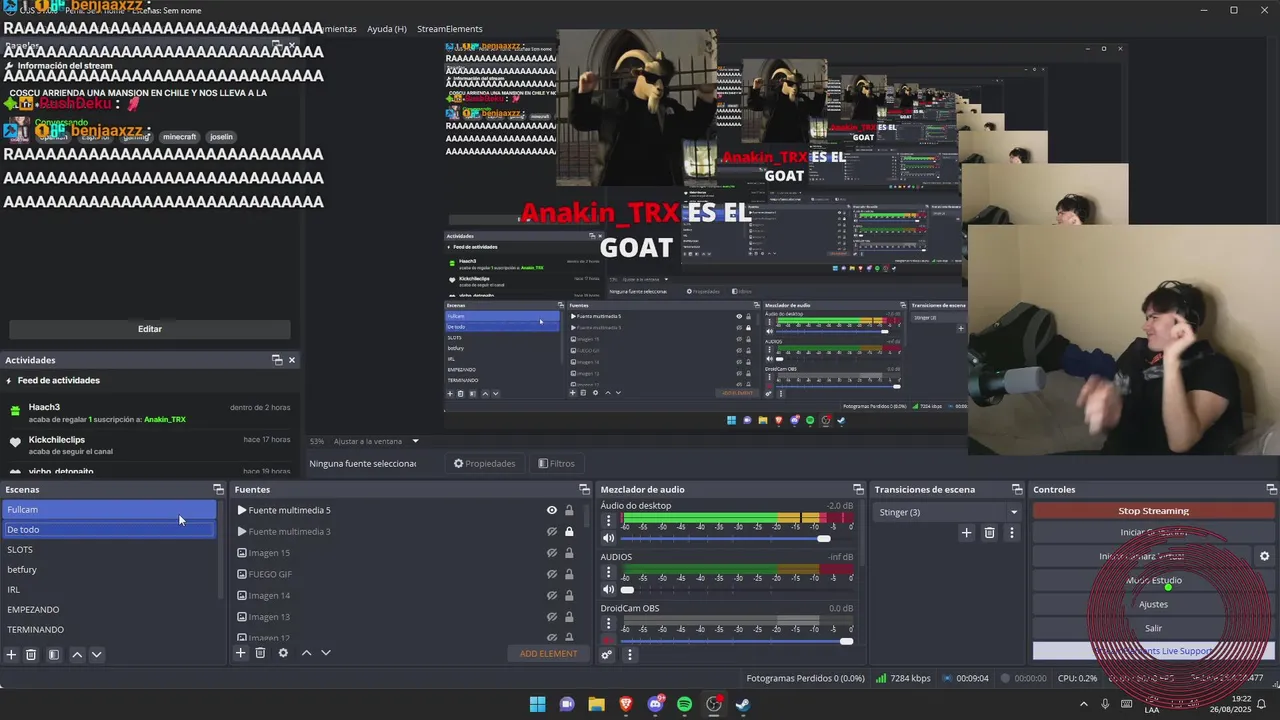Viewport: 1280px width, 720px height.
Task: Open the Windows Start menu
Action: click(x=537, y=704)
